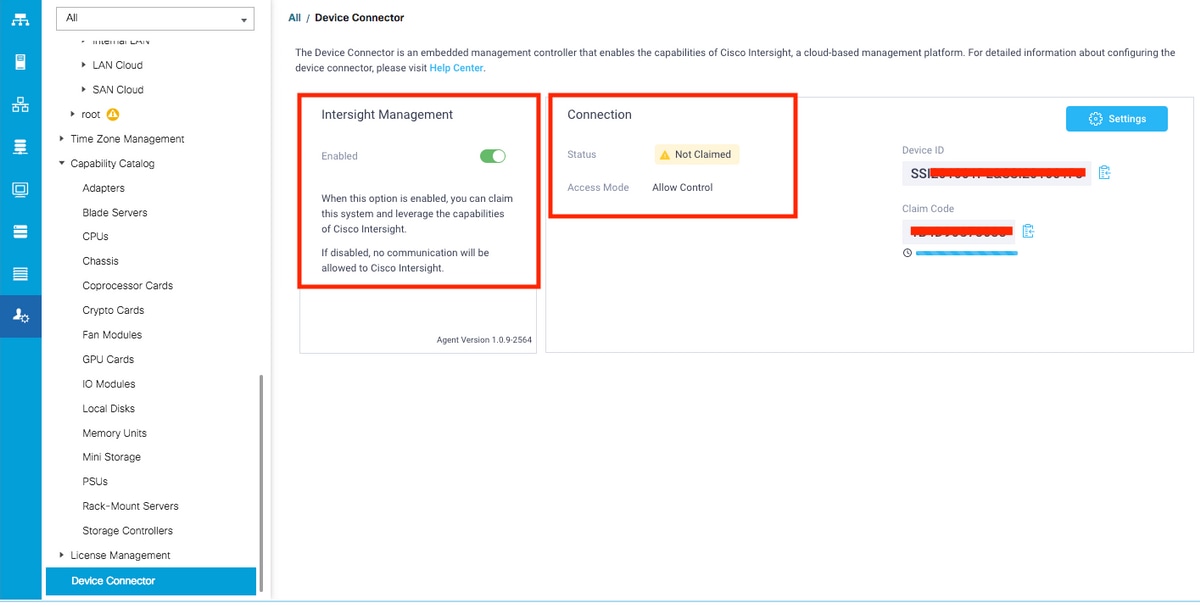Click the Claim Code value field
Screen dimensions: 1200x607
(958, 232)
